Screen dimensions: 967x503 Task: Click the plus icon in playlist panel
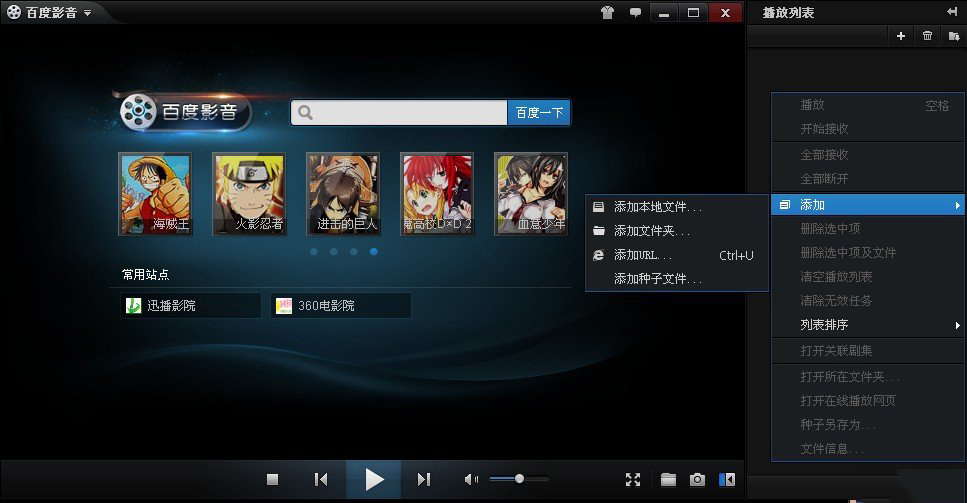pyautogui.click(x=900, y=36)
